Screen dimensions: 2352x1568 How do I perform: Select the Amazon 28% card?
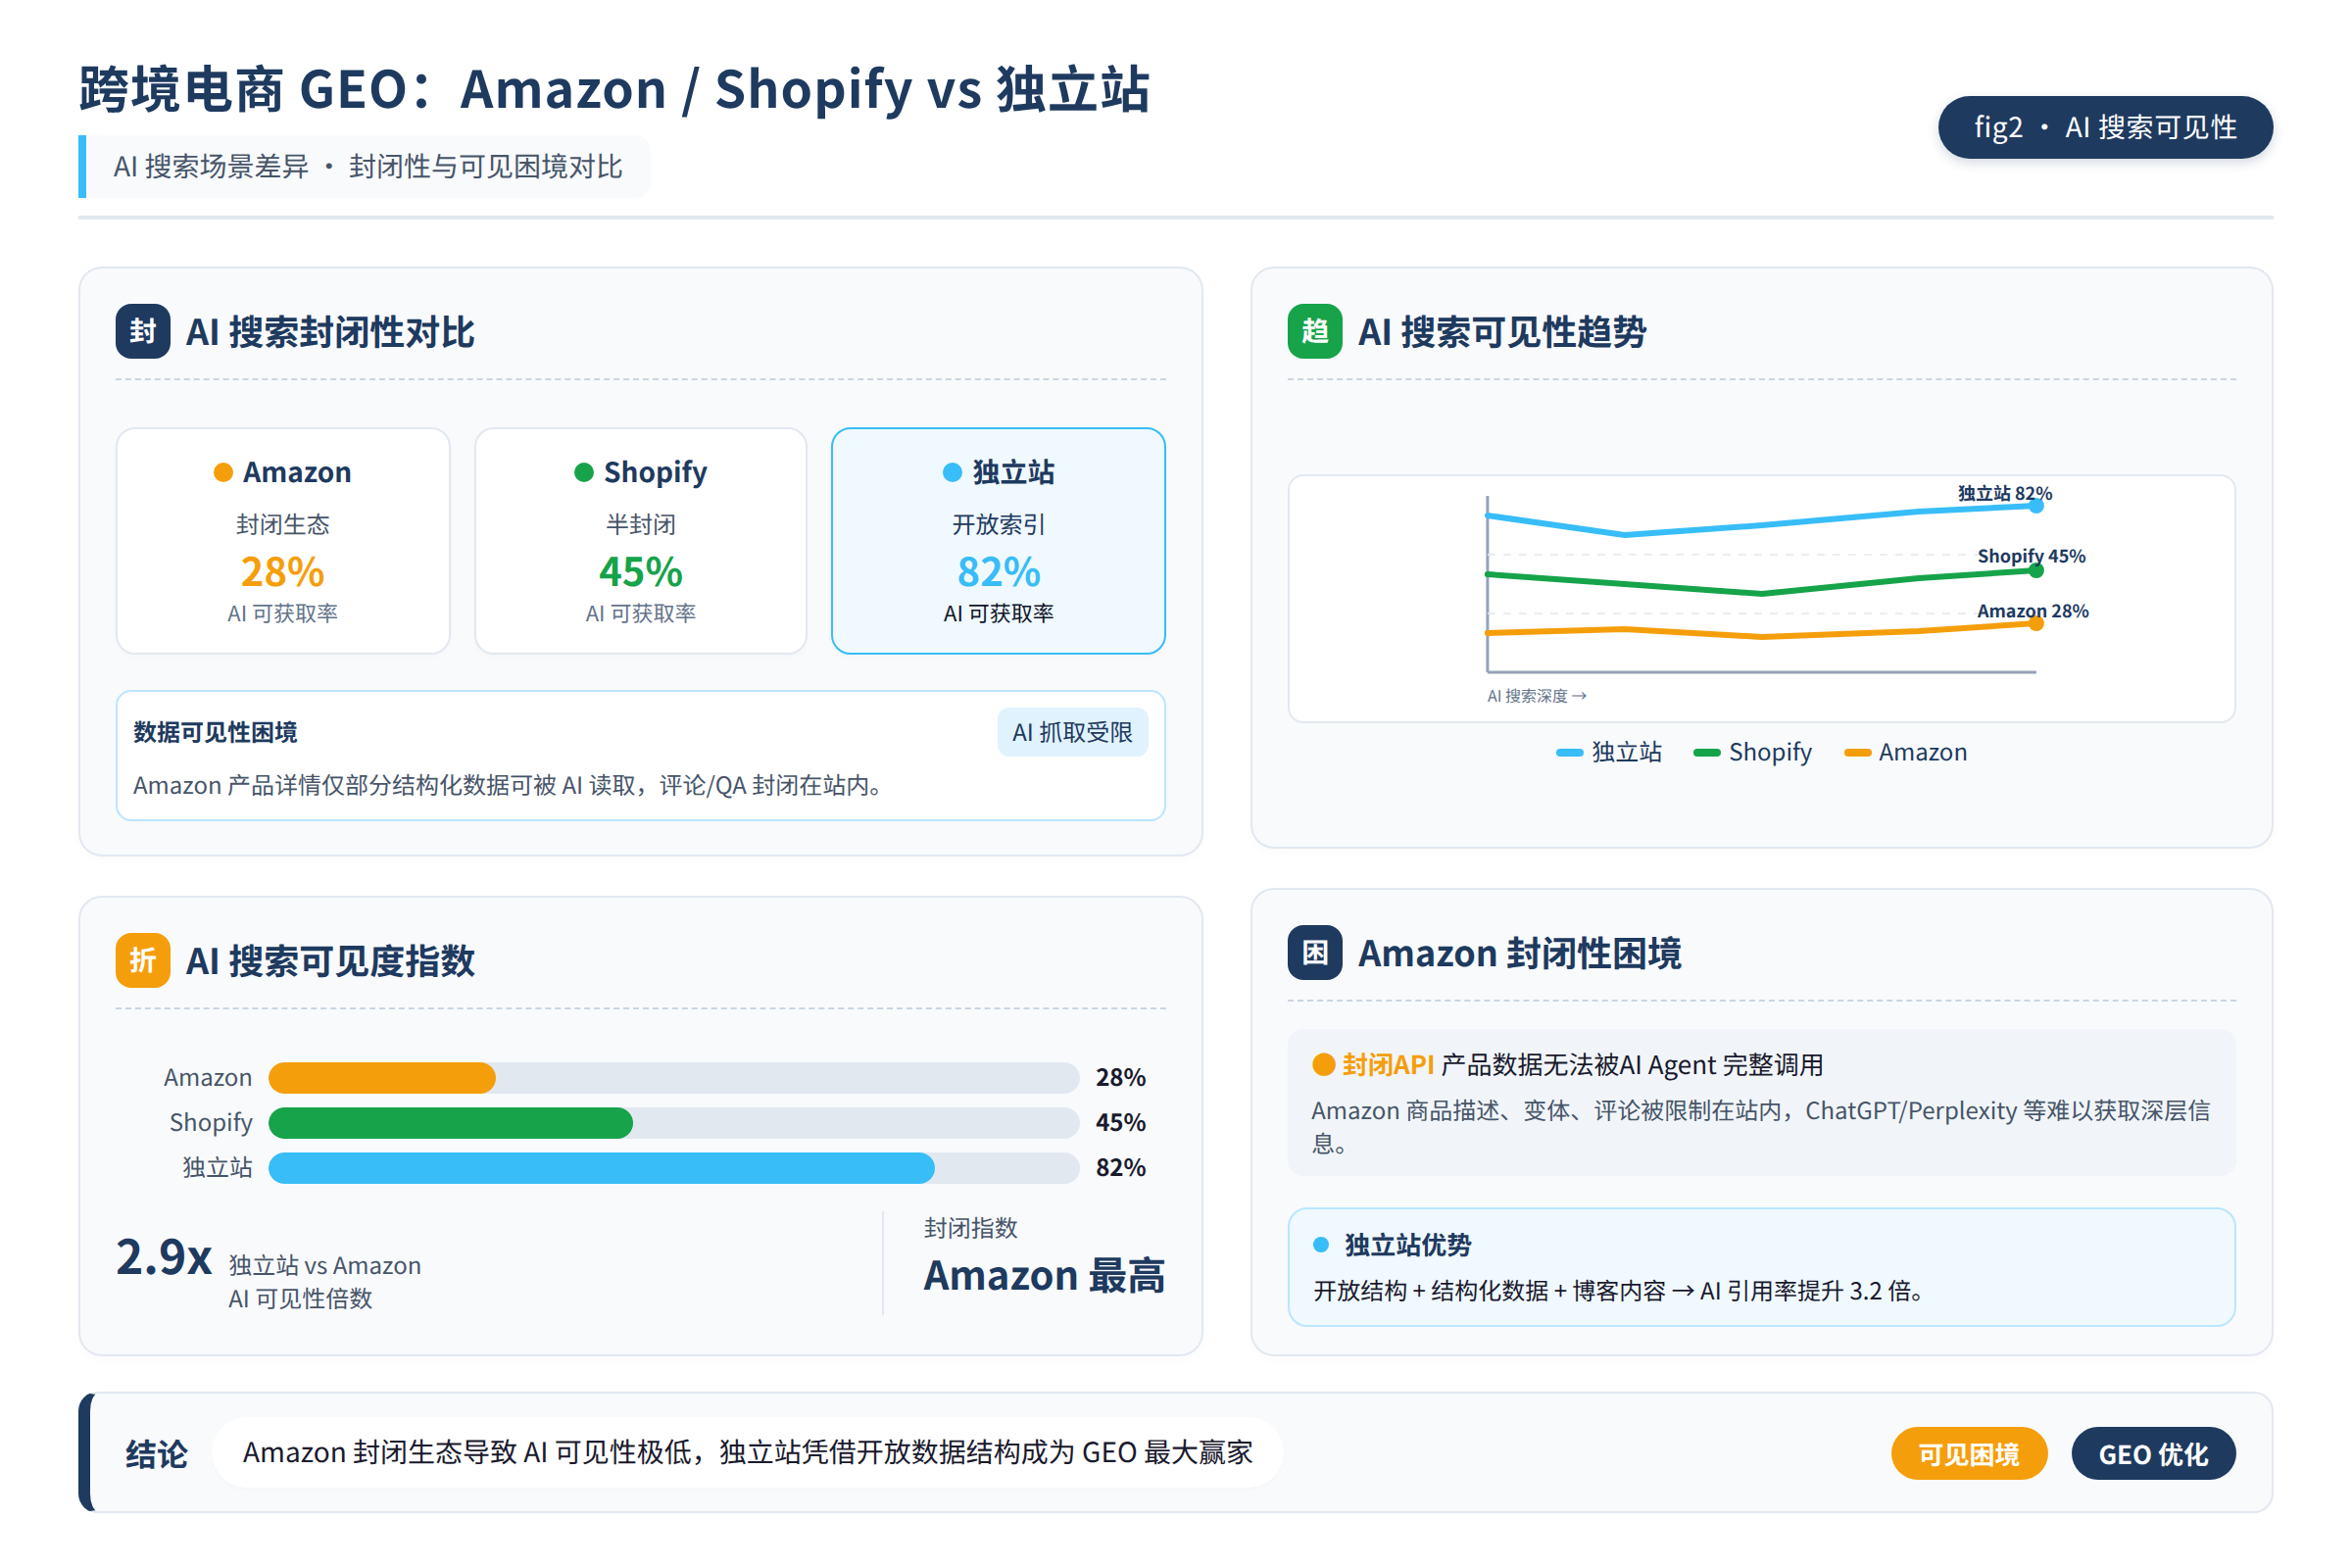click(283, 541)
